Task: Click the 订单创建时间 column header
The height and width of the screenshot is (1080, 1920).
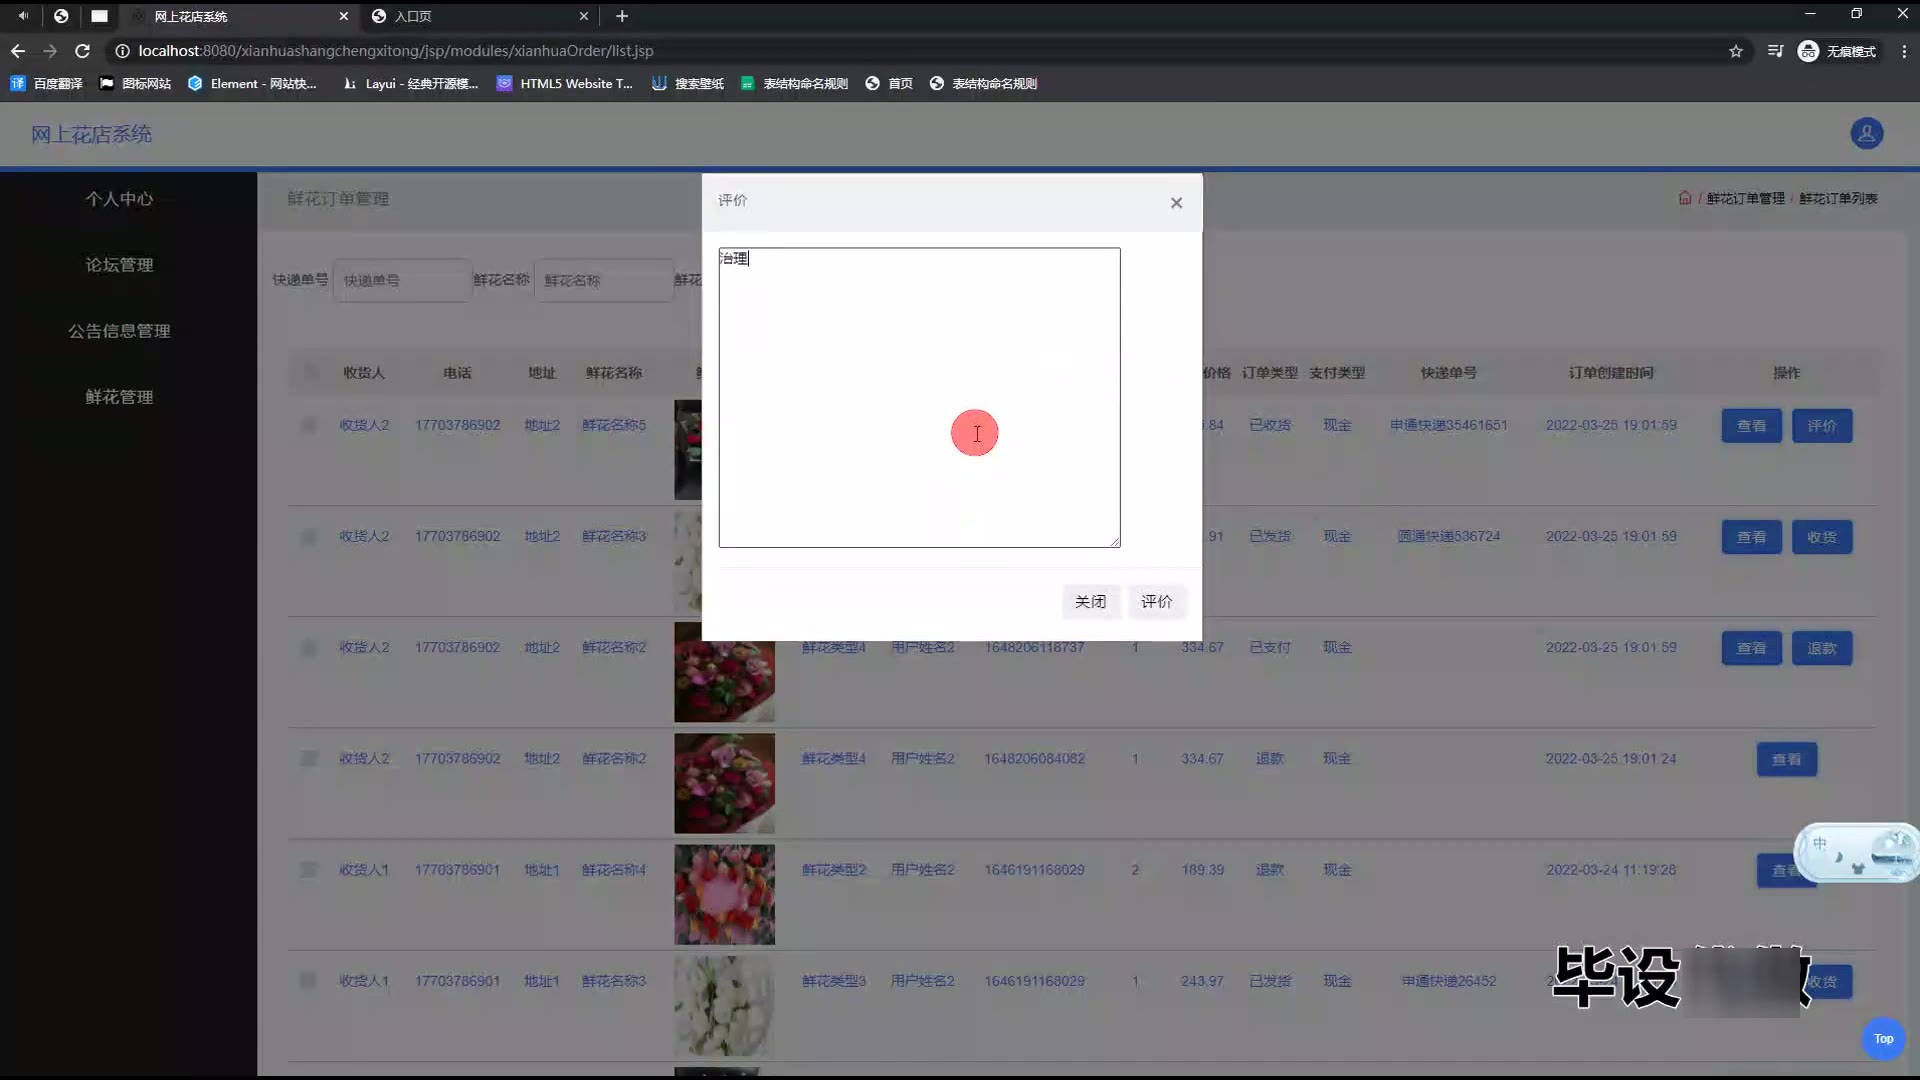Action: pos(1610,373)
